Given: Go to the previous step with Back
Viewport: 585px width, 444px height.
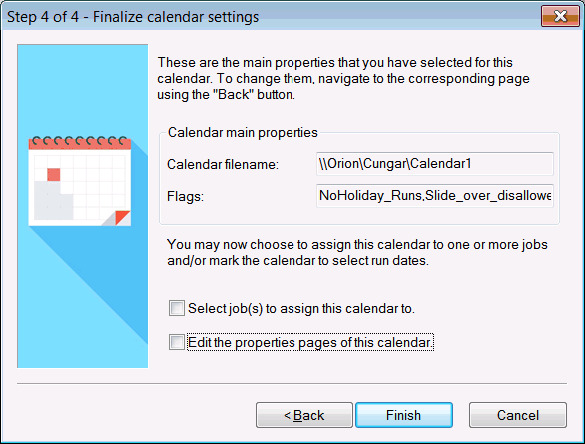Looking at the screenshot, I should point(304,415).
